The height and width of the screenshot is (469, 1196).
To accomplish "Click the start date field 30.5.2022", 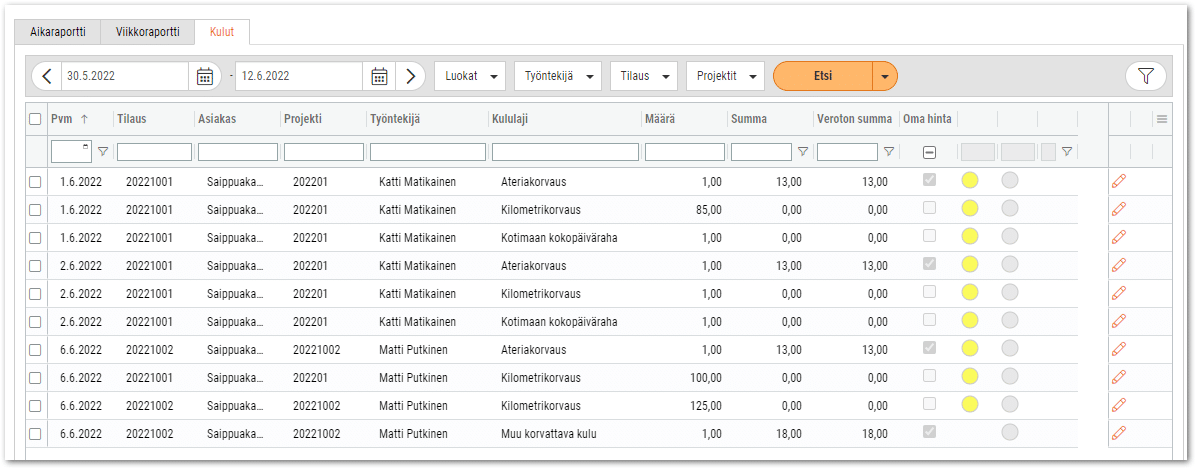I will 125,76.
